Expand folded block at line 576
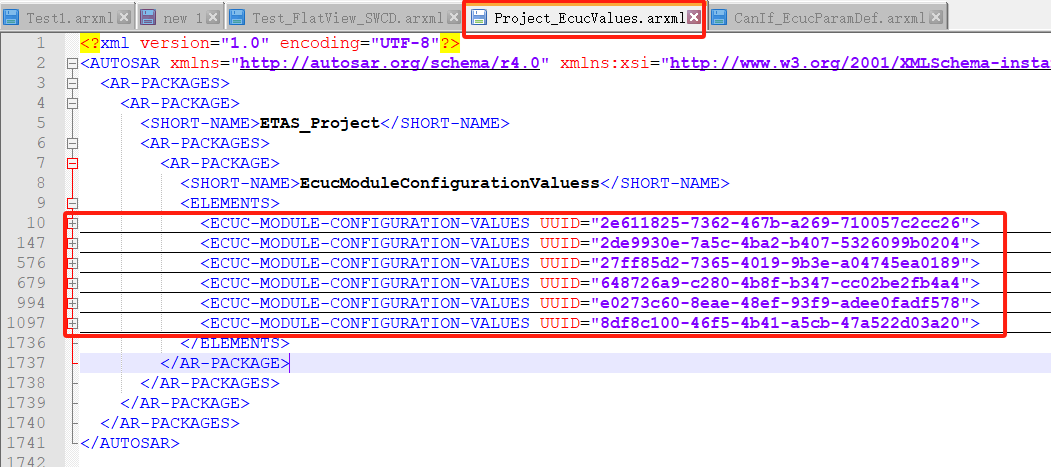This screenshot has width=1051, height=467. click(x=72, y=263)
